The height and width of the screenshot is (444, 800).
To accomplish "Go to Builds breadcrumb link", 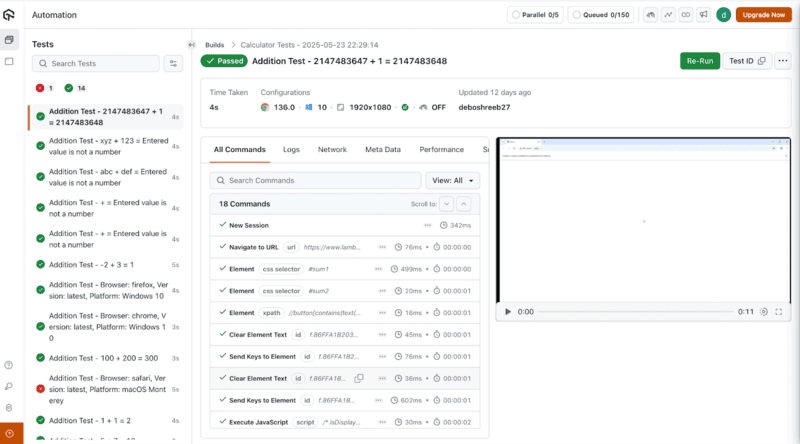I will (215, 45).
